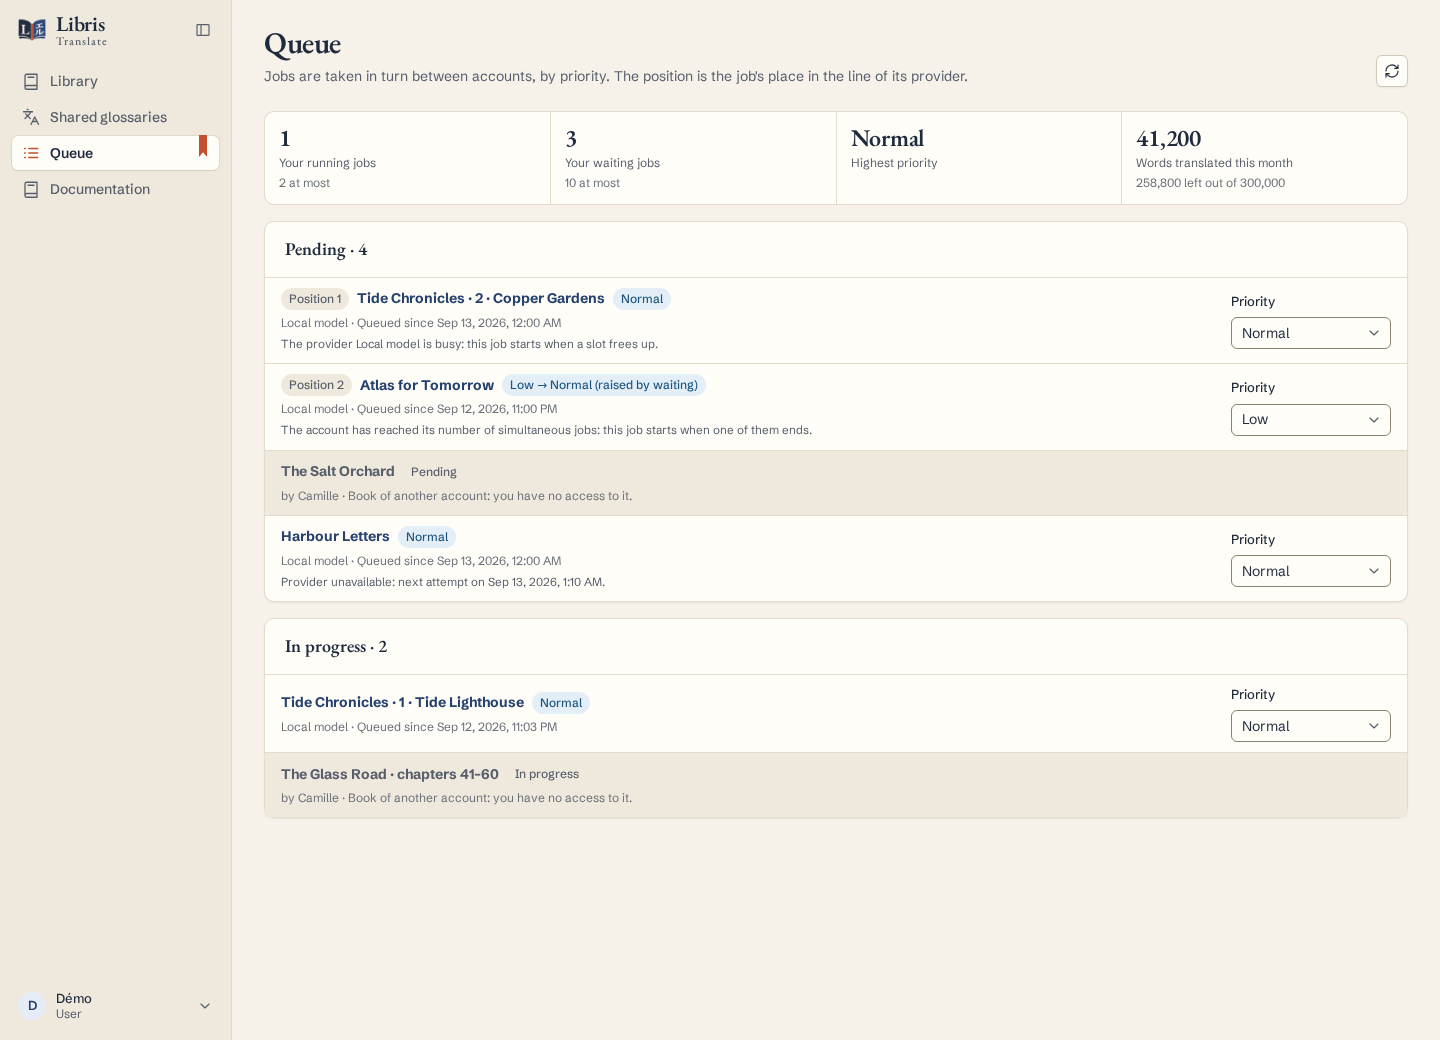Click the Documentation icon in sidebar

[x=31, y=189]
